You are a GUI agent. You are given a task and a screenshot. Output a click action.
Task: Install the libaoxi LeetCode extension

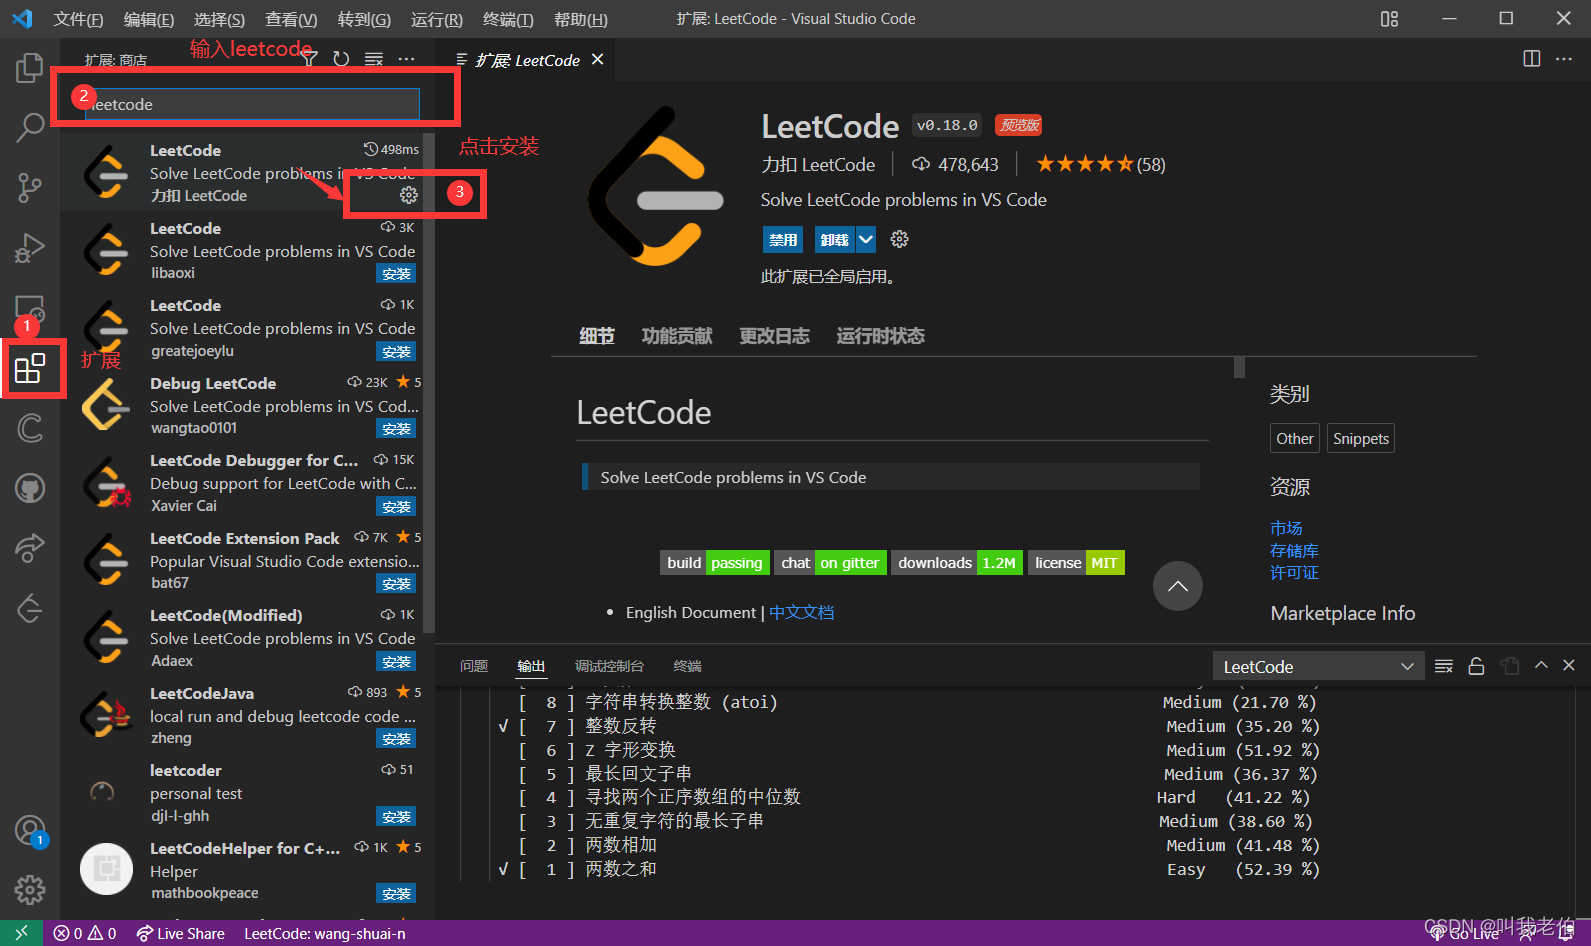tap(396, 274)
